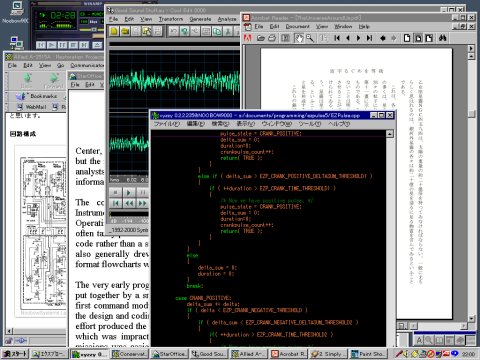Click the Fit in Window page icon in Acrobat
The image size is (480, 360).
(x=418, y=38)
